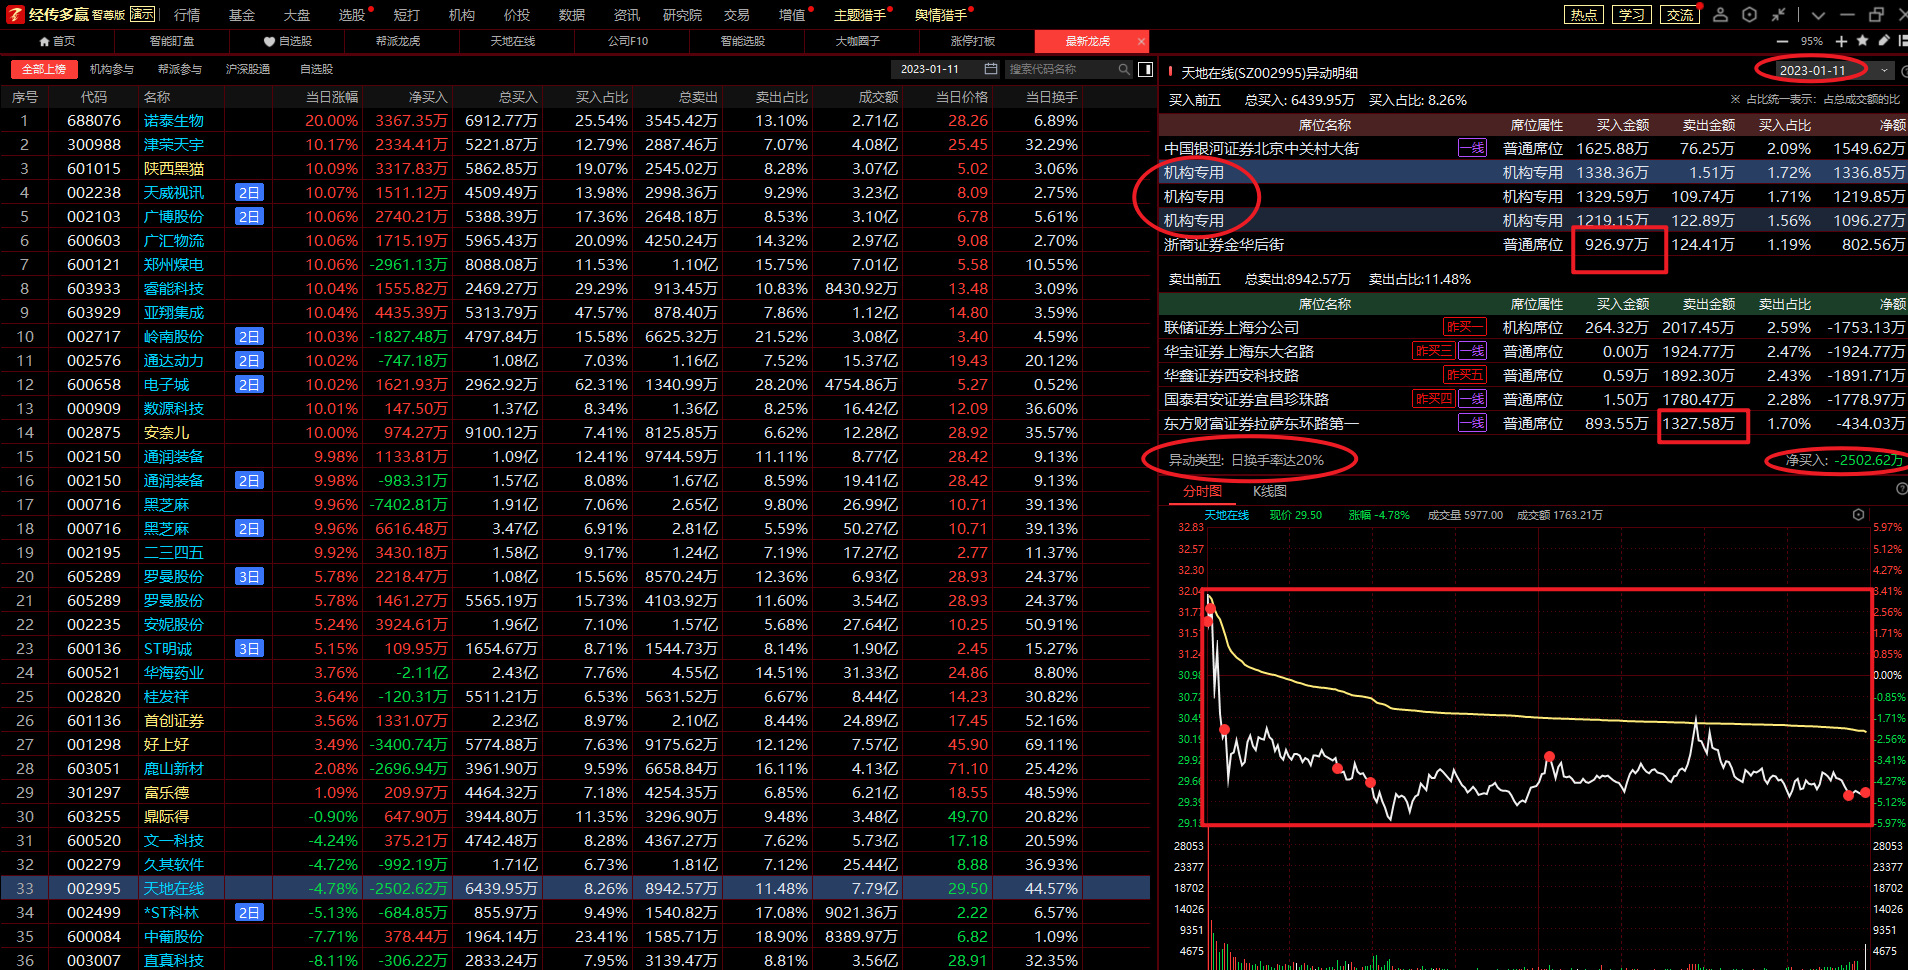Switch to the 分时图 chart tab
Viewport: 1908px width, 970px height.
[1202, 491]
